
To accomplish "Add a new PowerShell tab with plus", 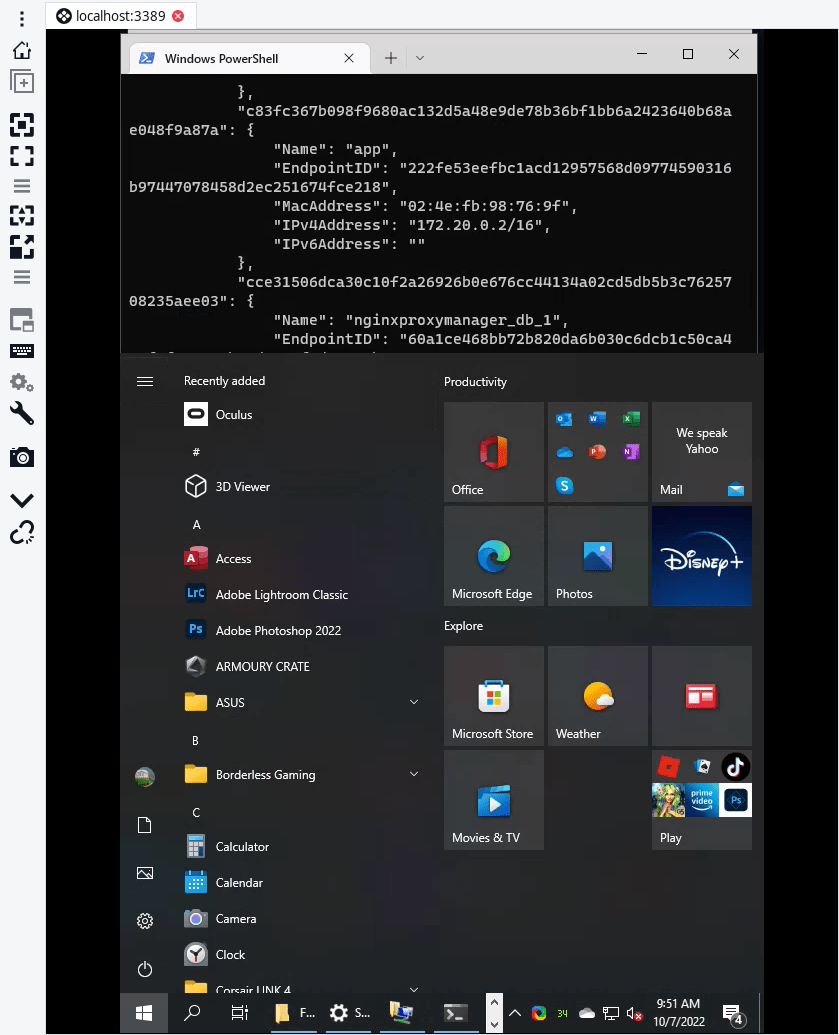I will pos(391,58).
